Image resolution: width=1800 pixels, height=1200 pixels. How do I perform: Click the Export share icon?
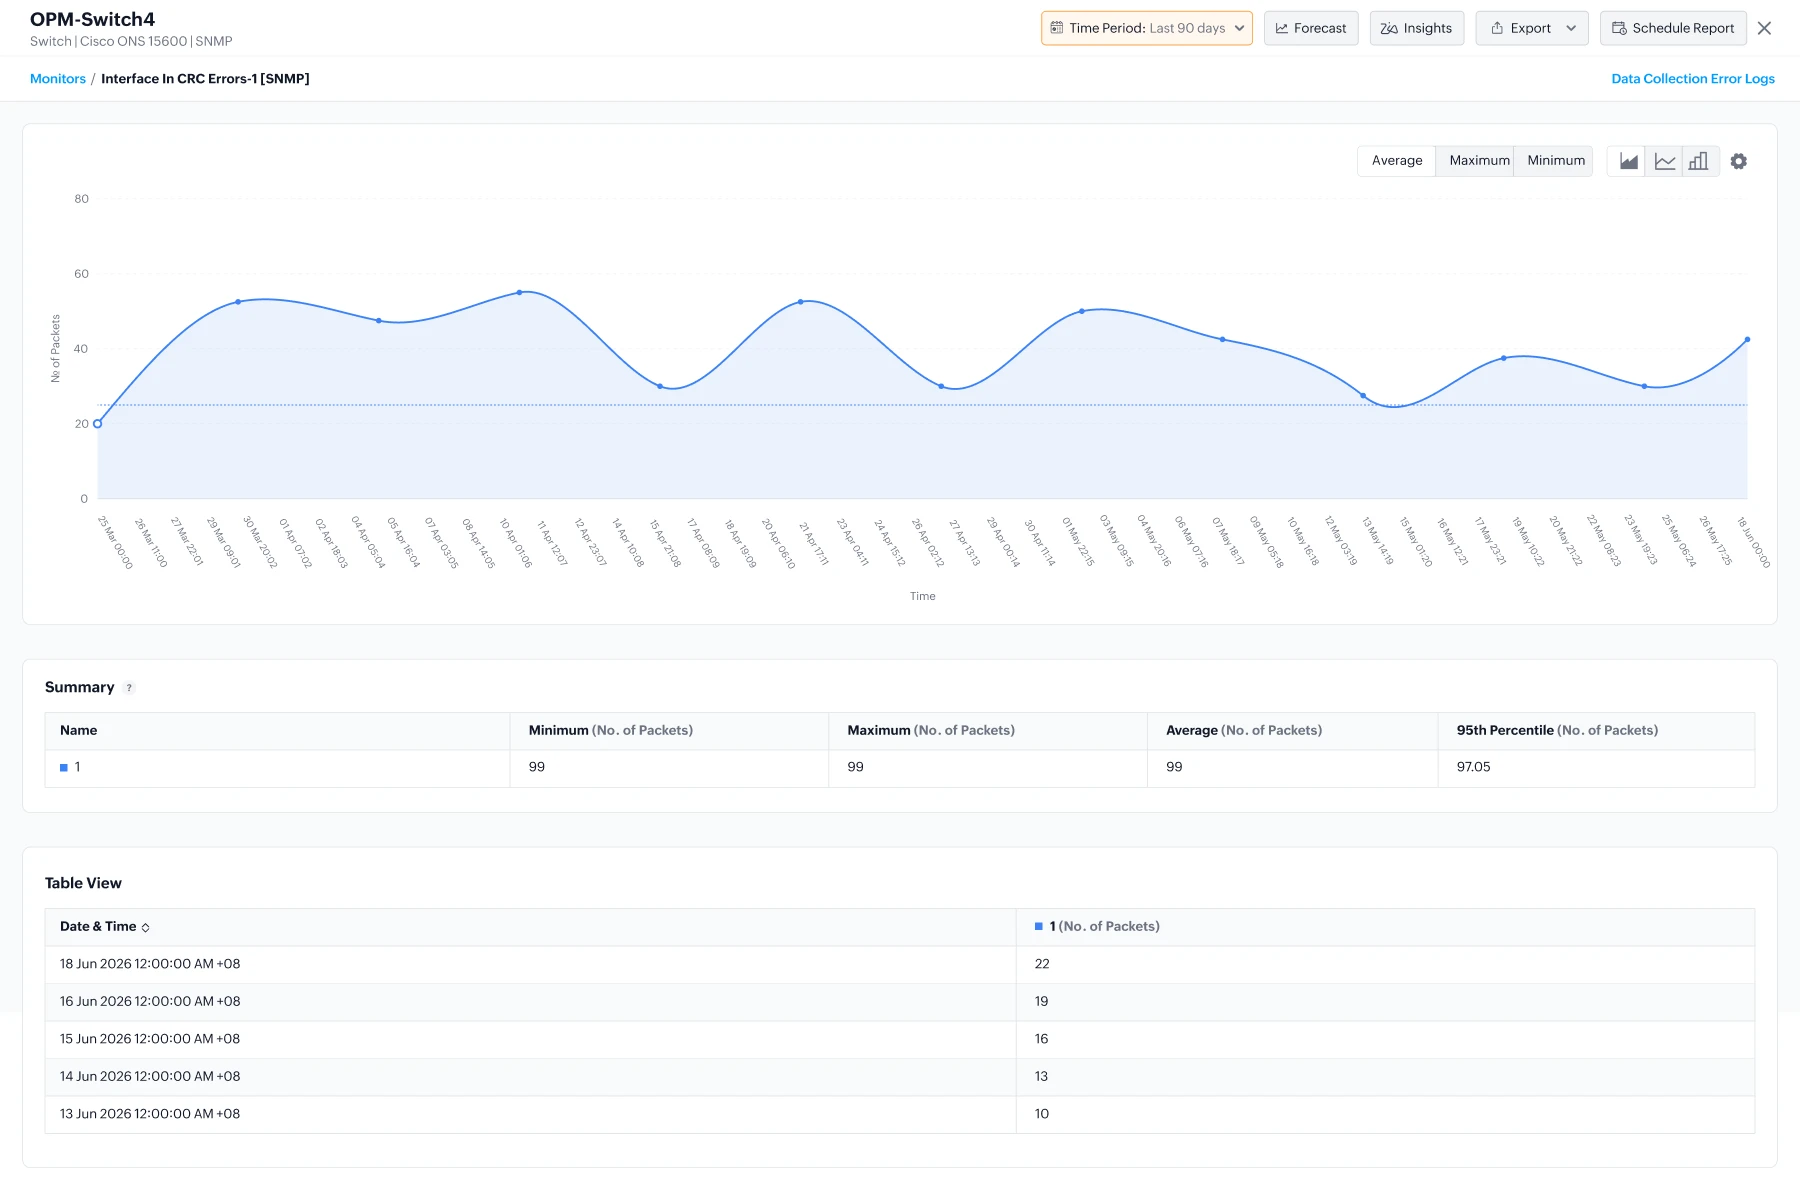point(1497,28)
